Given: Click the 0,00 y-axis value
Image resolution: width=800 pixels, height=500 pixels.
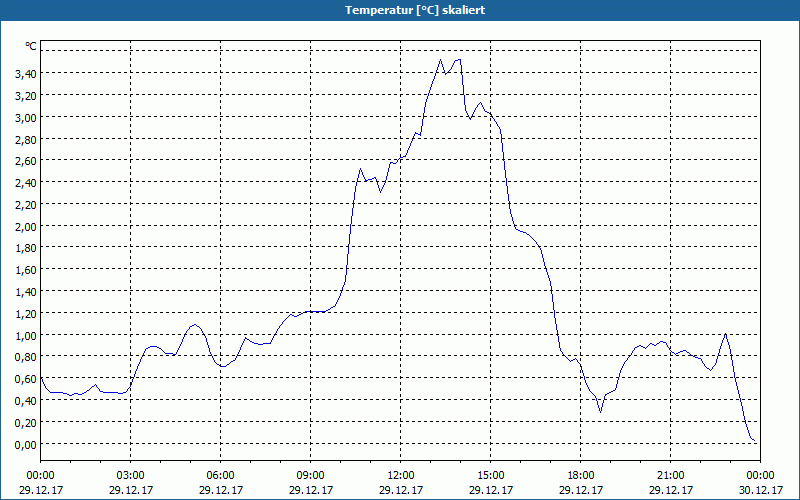Looking at the screenshot, I should tap(26, 444).
